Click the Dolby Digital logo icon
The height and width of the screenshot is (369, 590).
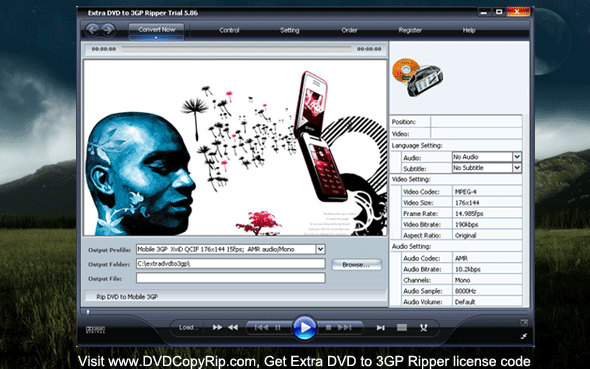click(x=95, y=330)
